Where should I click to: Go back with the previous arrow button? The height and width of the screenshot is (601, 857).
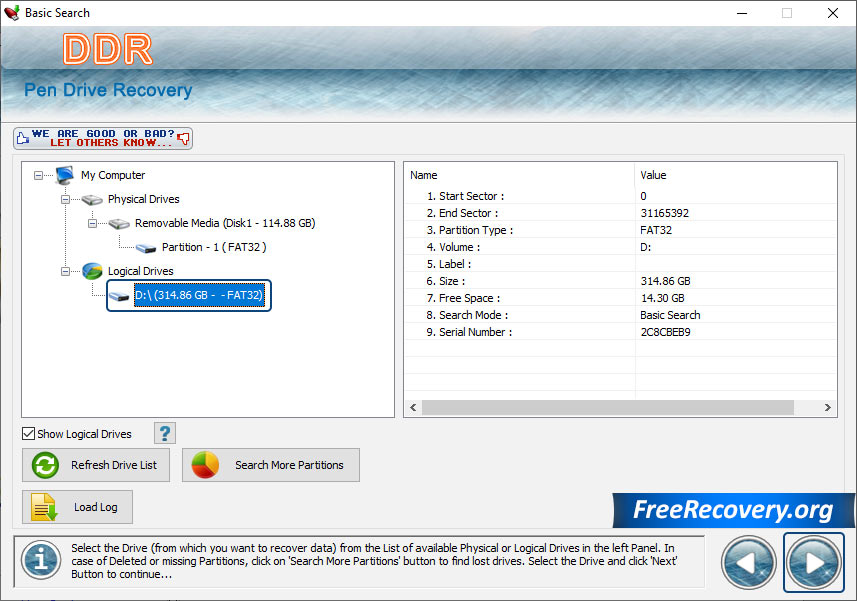coord(748,562)
